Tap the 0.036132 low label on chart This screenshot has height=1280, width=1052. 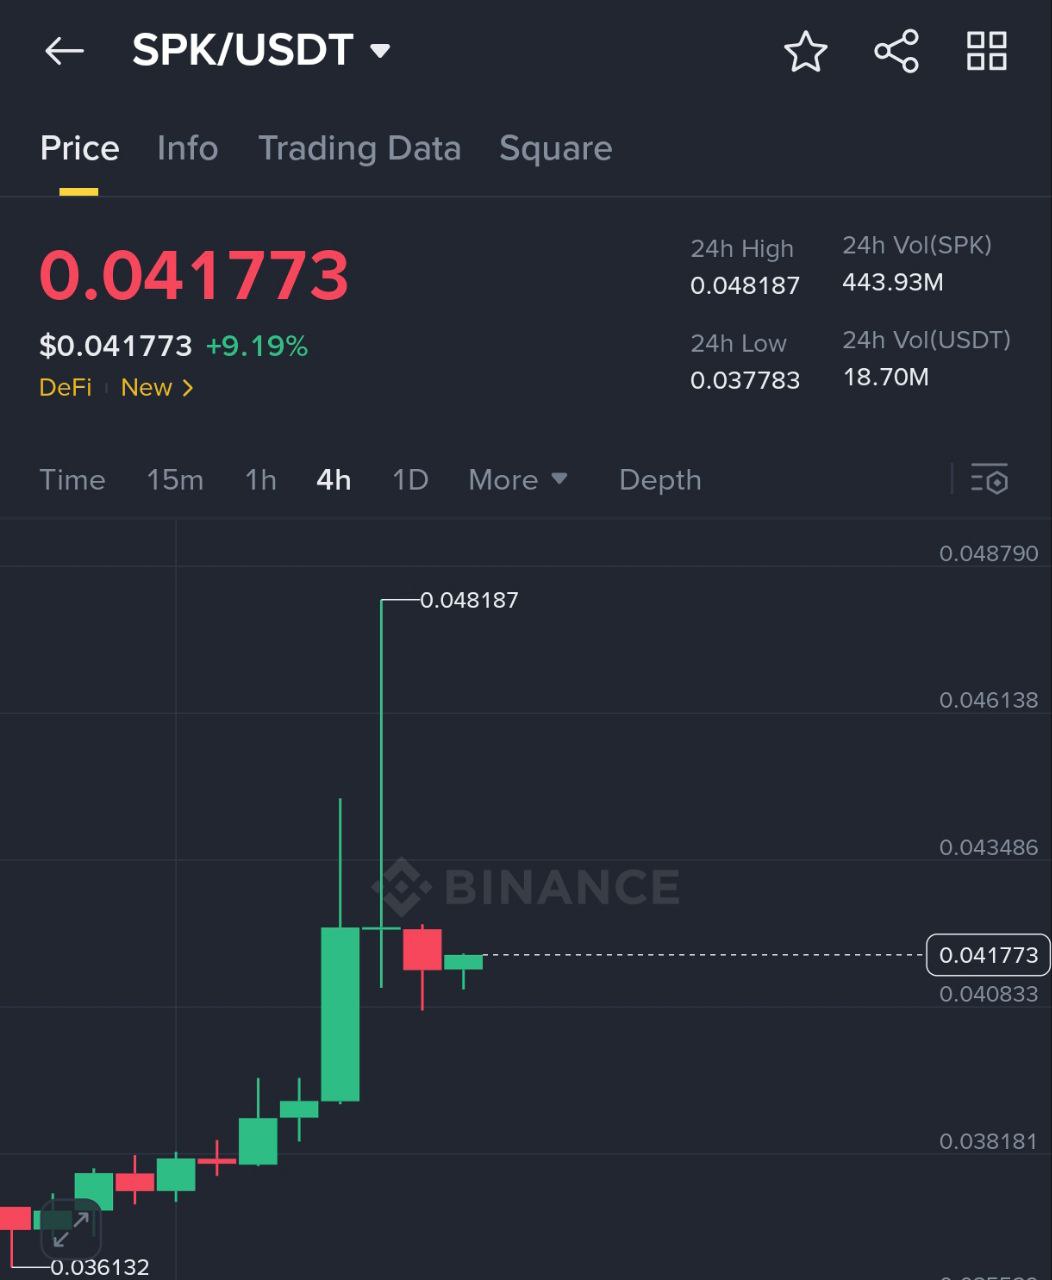click(x=100, y=1267)
